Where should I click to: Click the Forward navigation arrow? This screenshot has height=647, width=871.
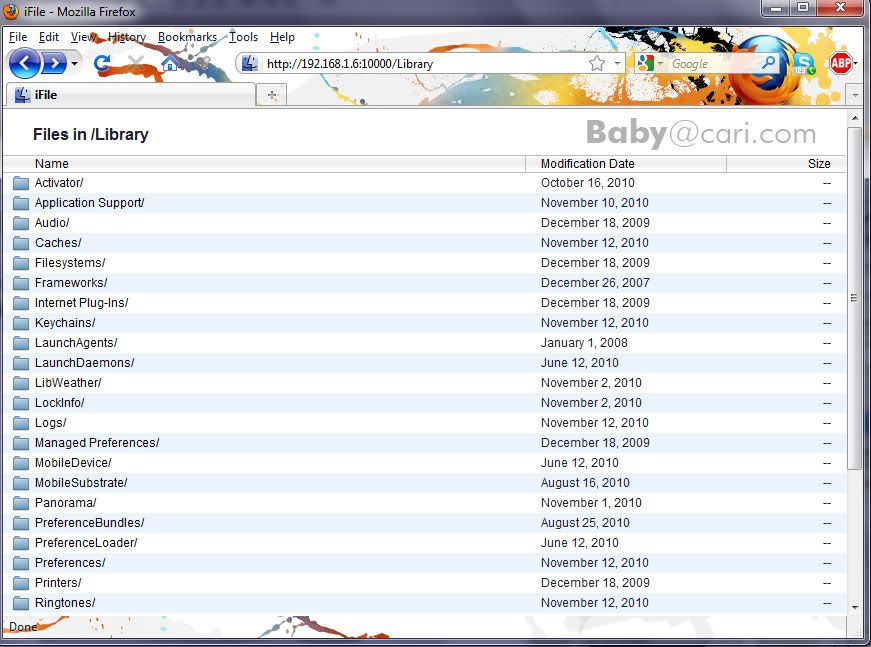point(54,64)
